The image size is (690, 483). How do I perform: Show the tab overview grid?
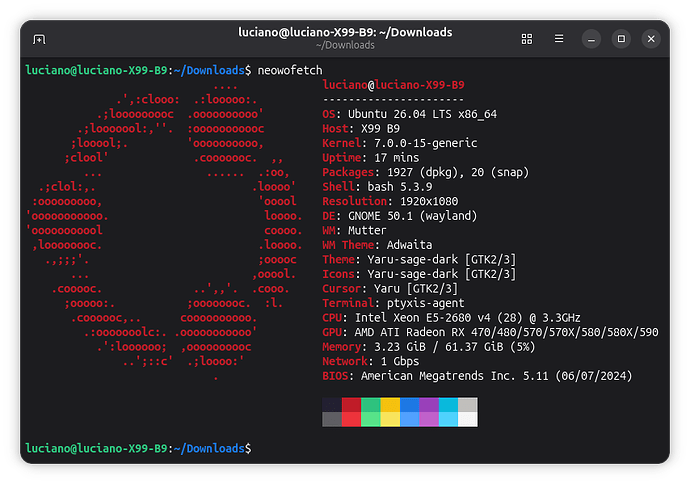527,39
